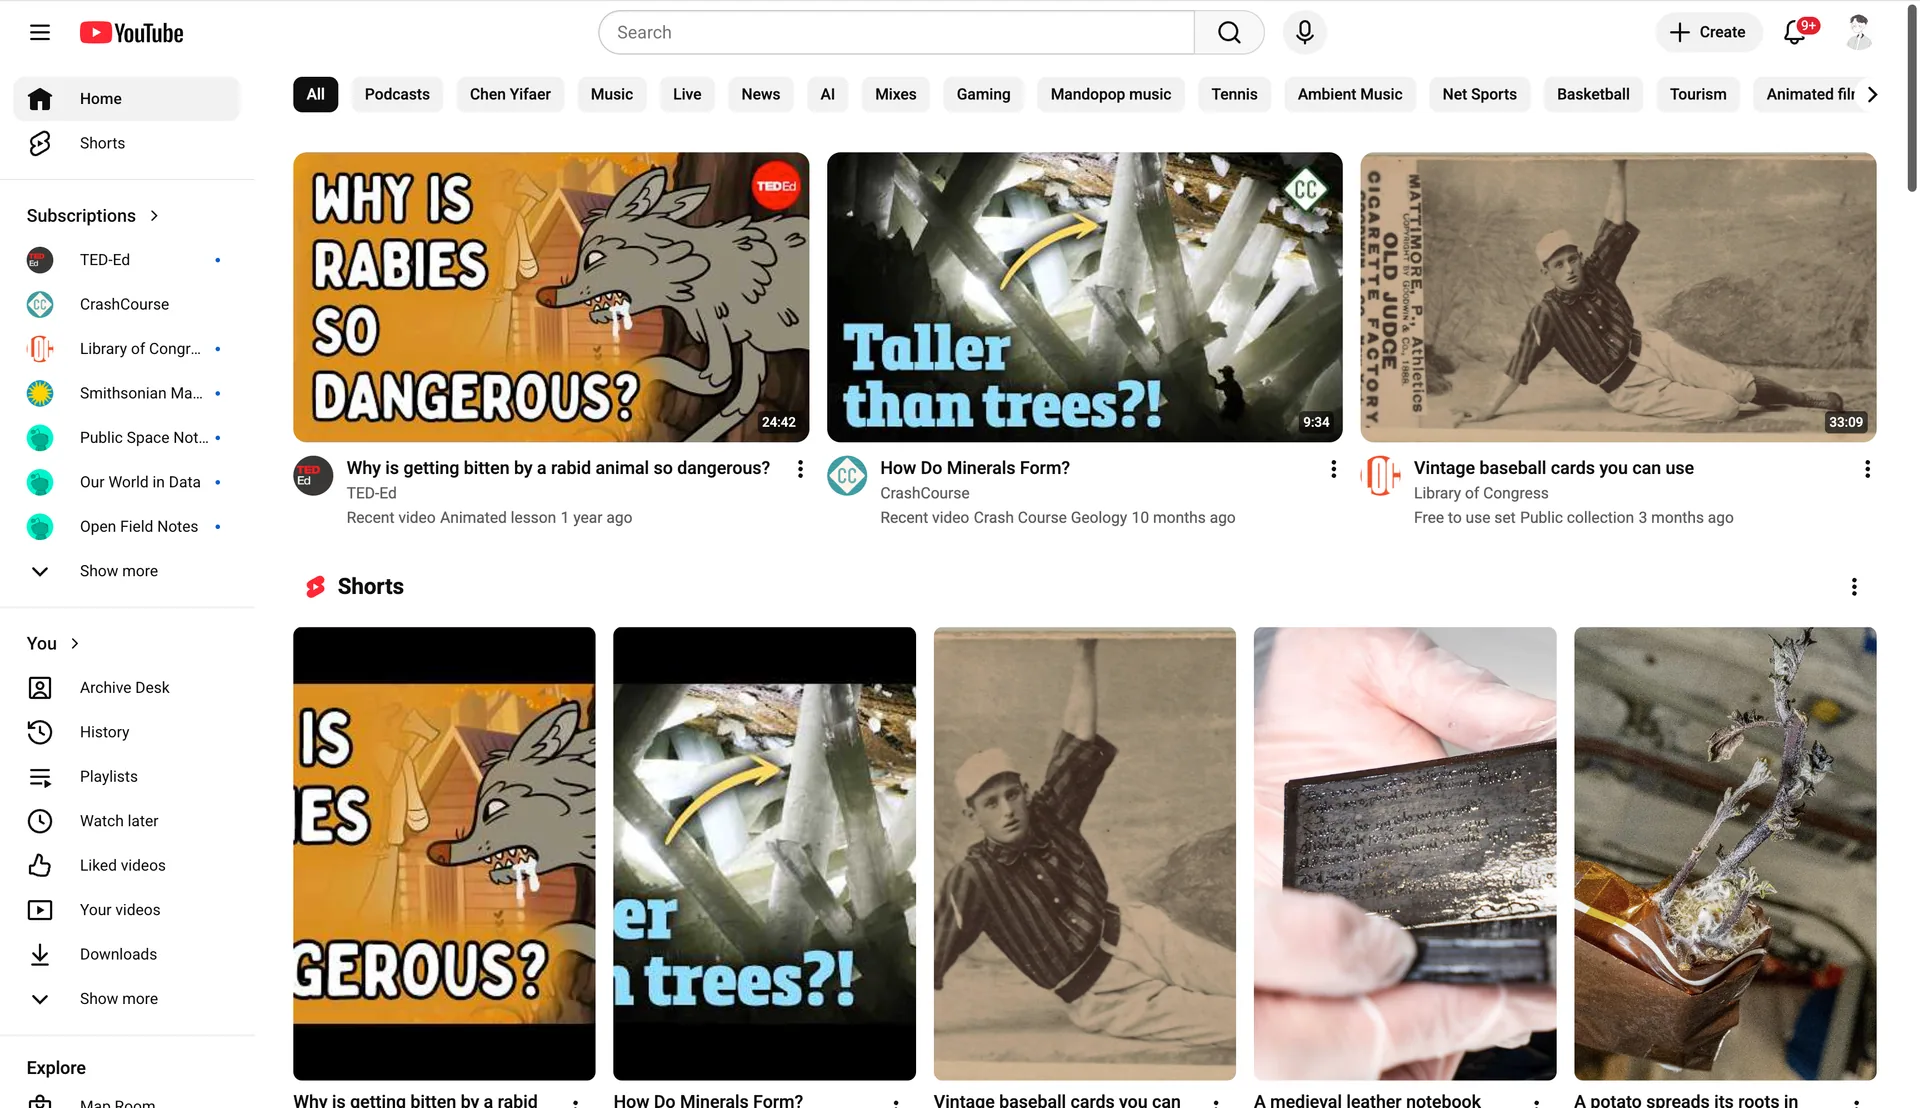The width and height of the screenshot is (1920, 1108).
Task: Open the notifications bell
Action: tap(1795, 33)
